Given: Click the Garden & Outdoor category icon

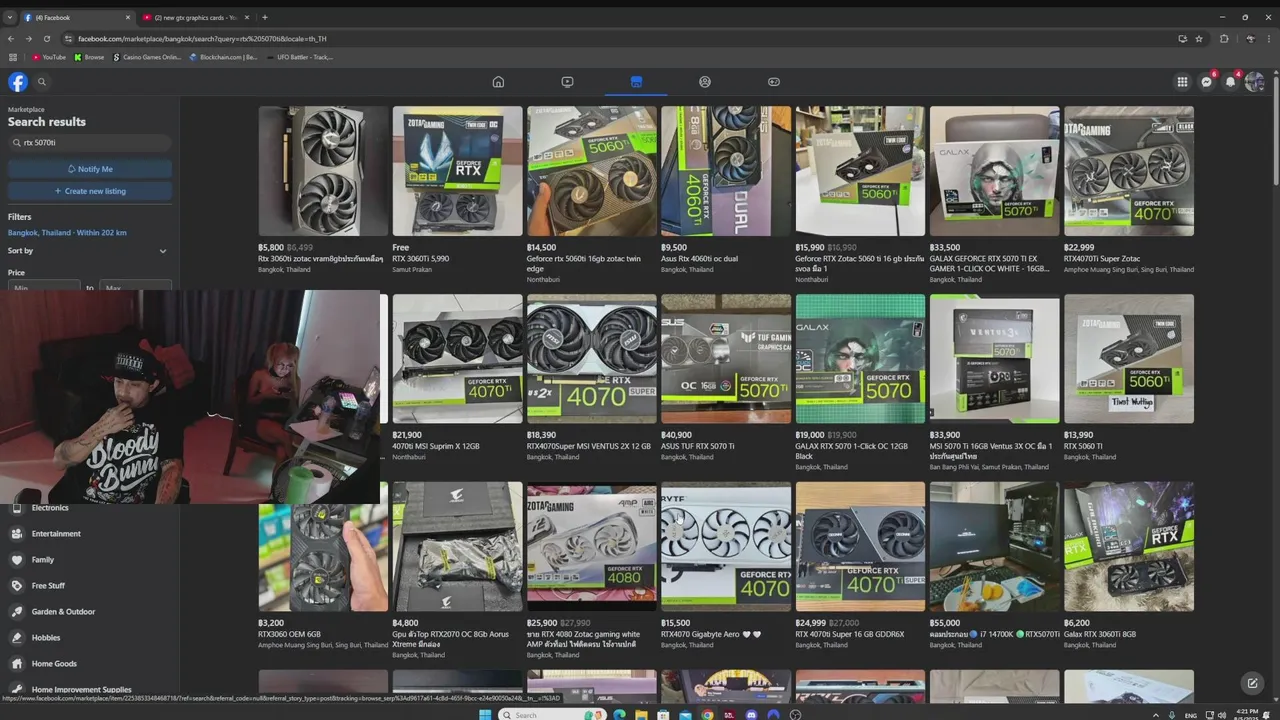Looking at the screenshot, I should [17, 612].
